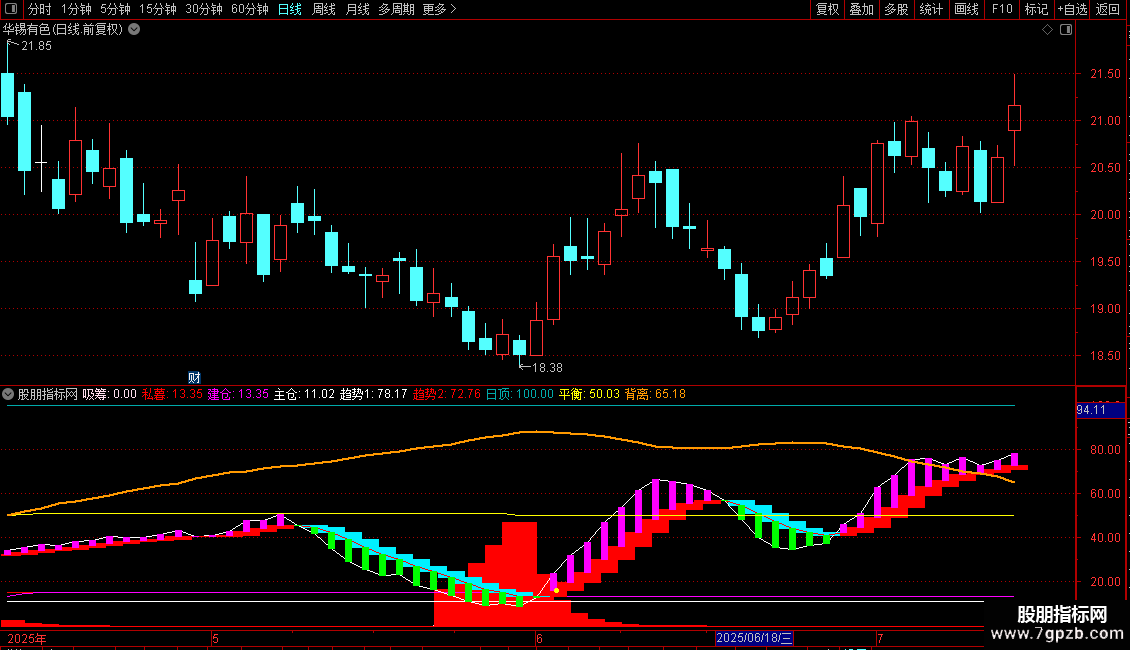The height and width of the screenshot is (650, 1130).
Task: Open dropdown next to 华锡有色 title
Action: (134, 30)
